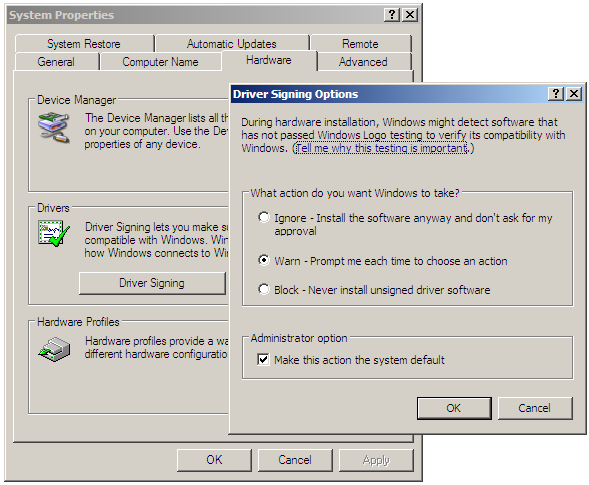Toggle Make this action the system default
589x485 pixels.
[263, 360]
